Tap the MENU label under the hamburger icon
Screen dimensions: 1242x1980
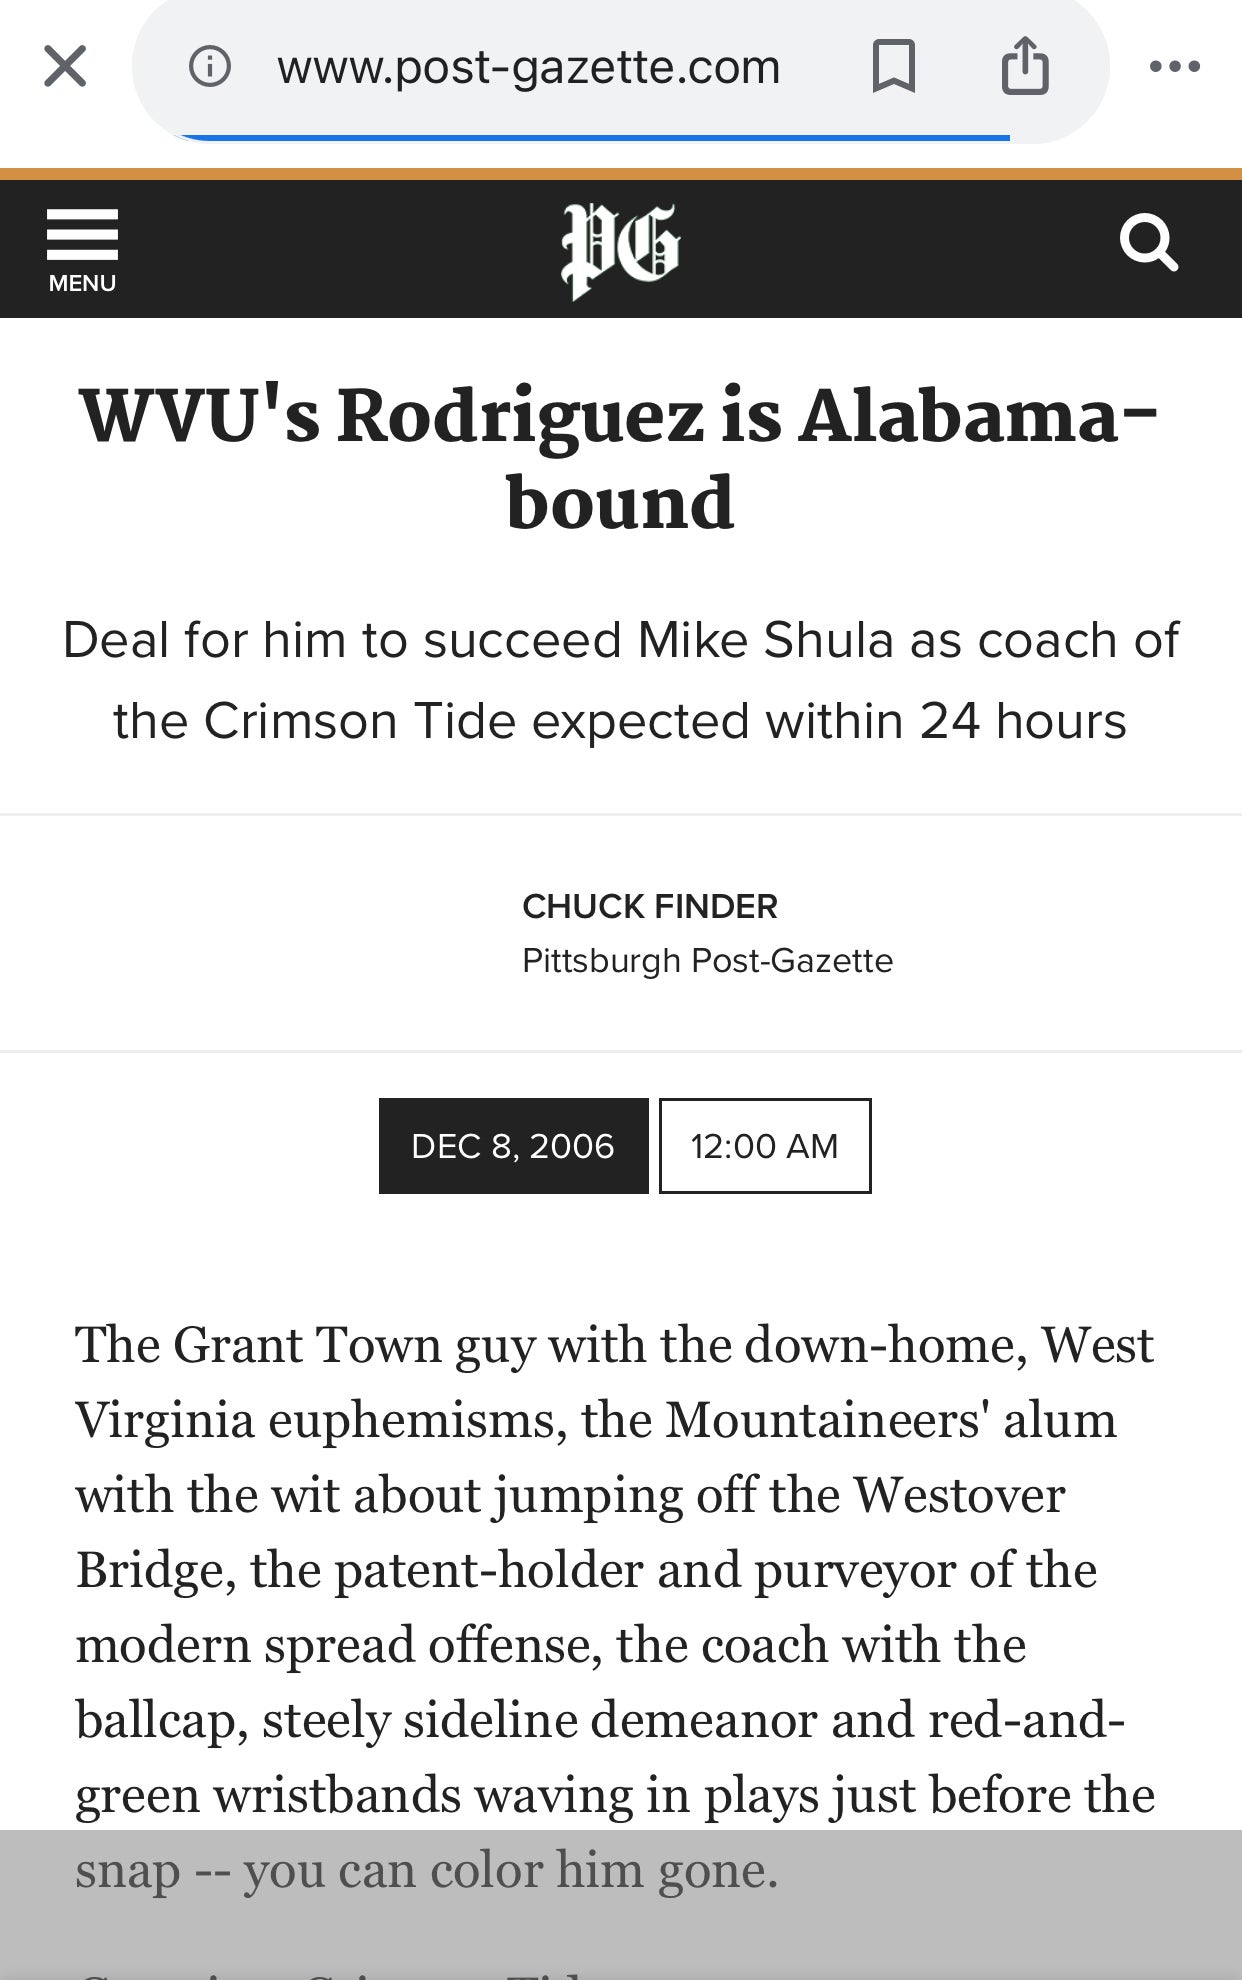click(x=82, y=283)
